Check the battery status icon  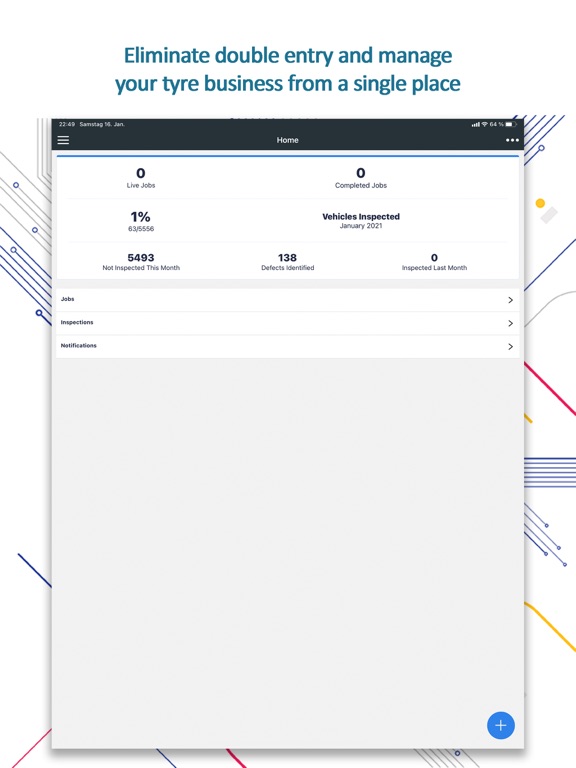[x=511, y=124]
